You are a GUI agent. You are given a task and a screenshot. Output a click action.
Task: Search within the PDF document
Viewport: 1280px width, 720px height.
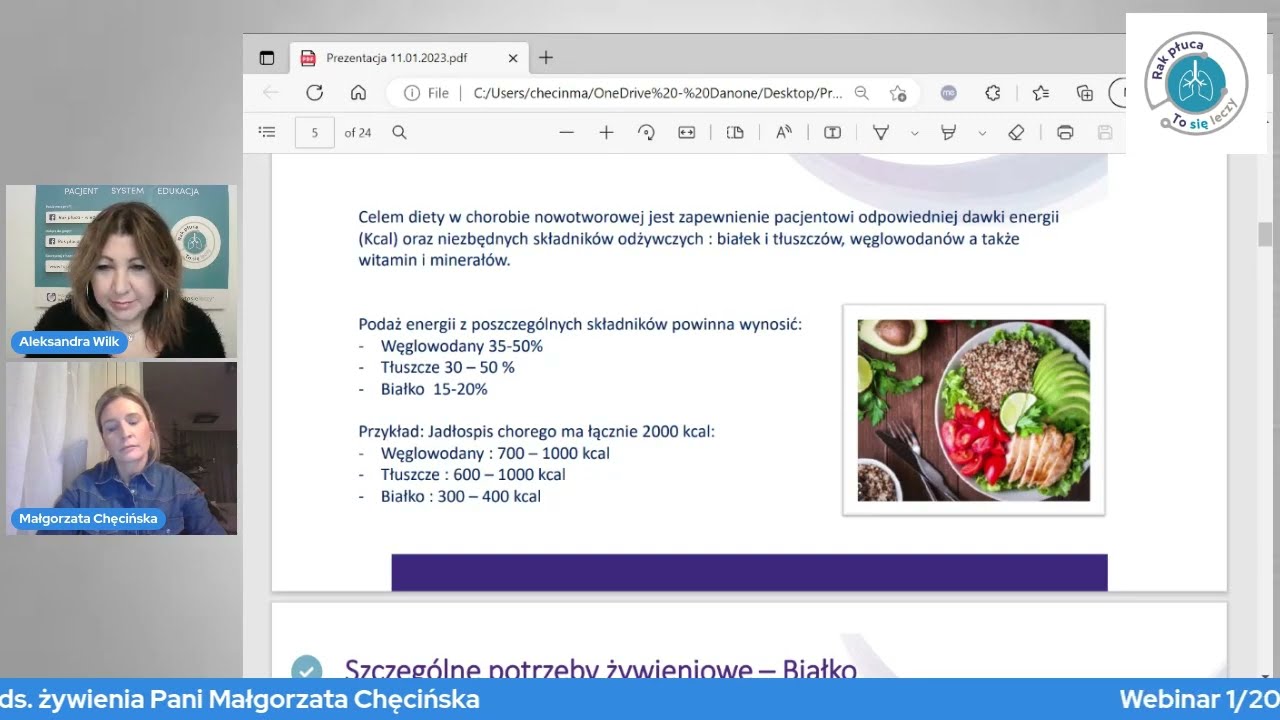click(x=399, y=132)
